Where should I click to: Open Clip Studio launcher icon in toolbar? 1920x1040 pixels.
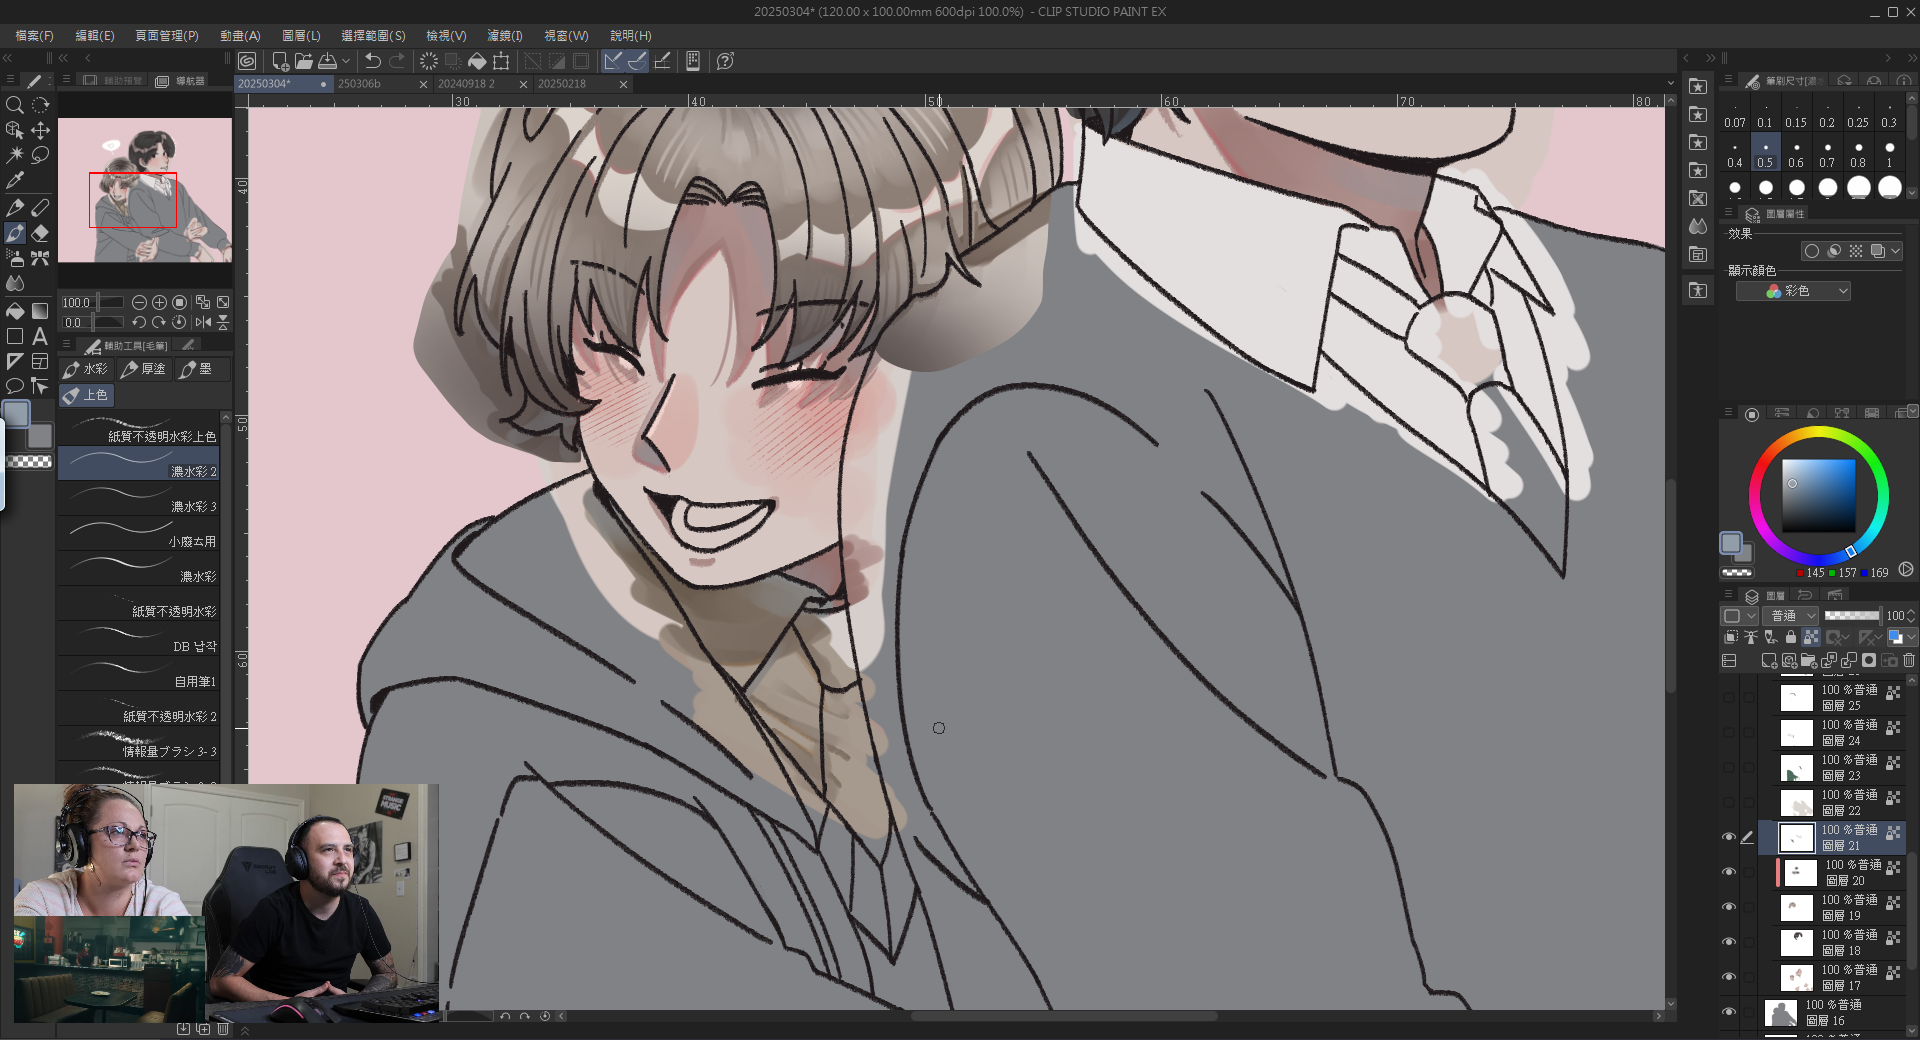[x=247, y=61]
